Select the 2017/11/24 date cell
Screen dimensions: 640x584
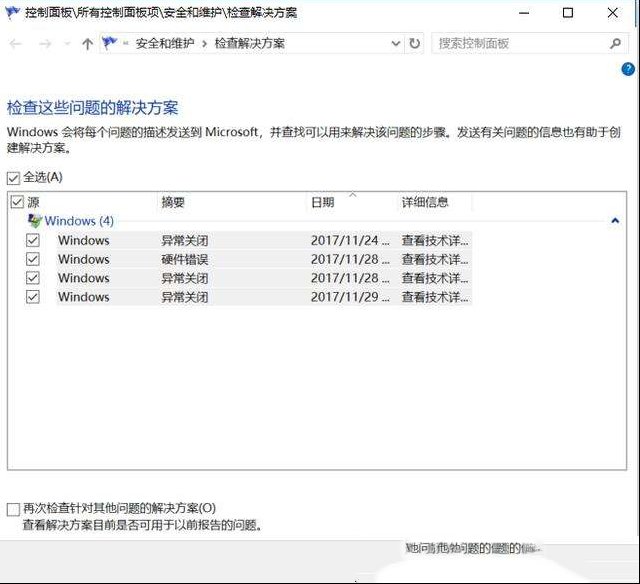(x=350, y=240)
